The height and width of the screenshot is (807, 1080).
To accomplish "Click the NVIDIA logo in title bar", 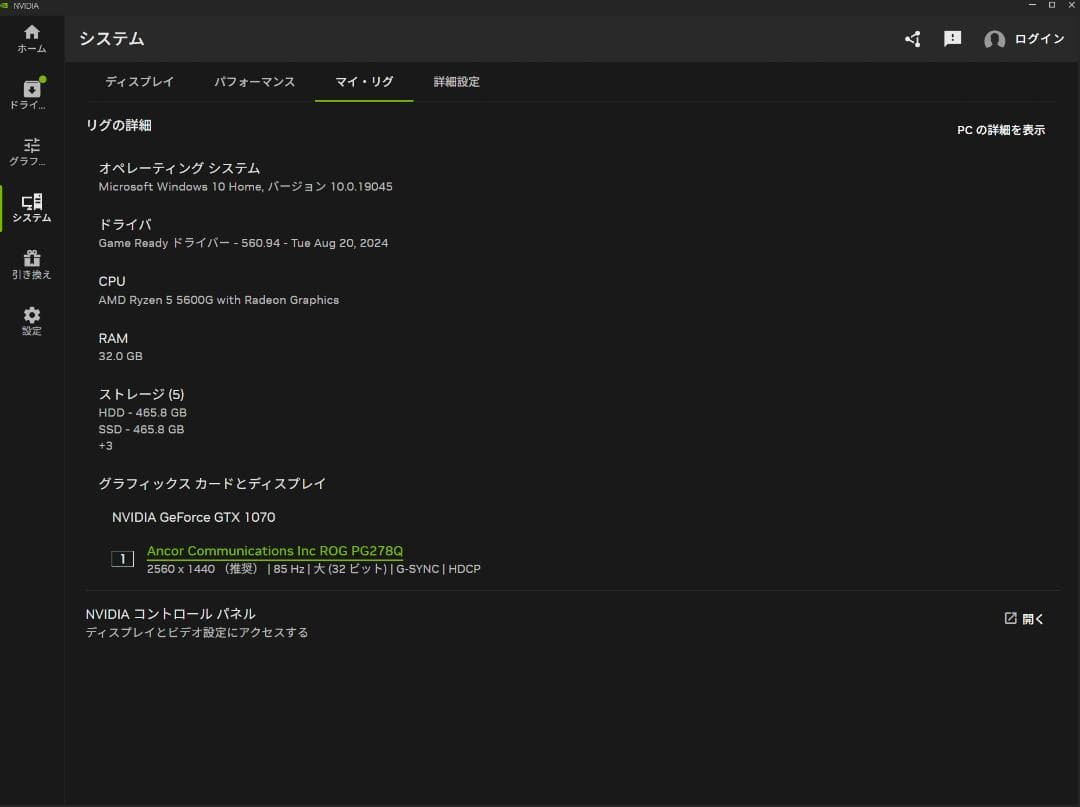I will 6,6.
